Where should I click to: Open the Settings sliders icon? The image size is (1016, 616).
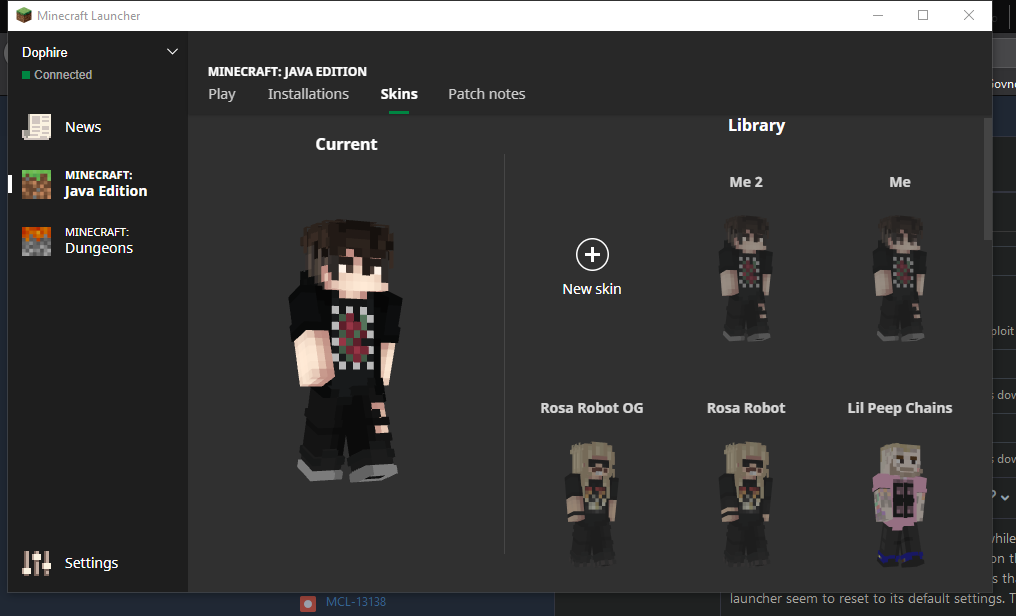point(36,563)
